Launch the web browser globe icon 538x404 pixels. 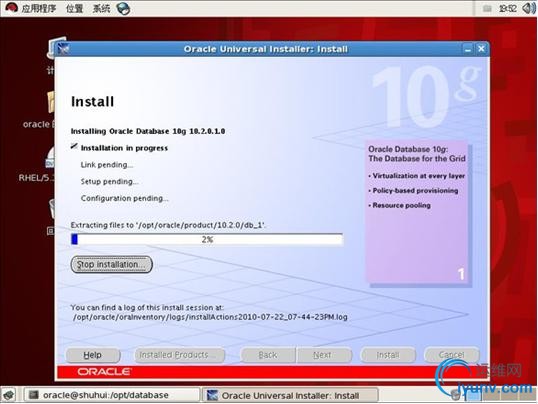pos(123,8)
